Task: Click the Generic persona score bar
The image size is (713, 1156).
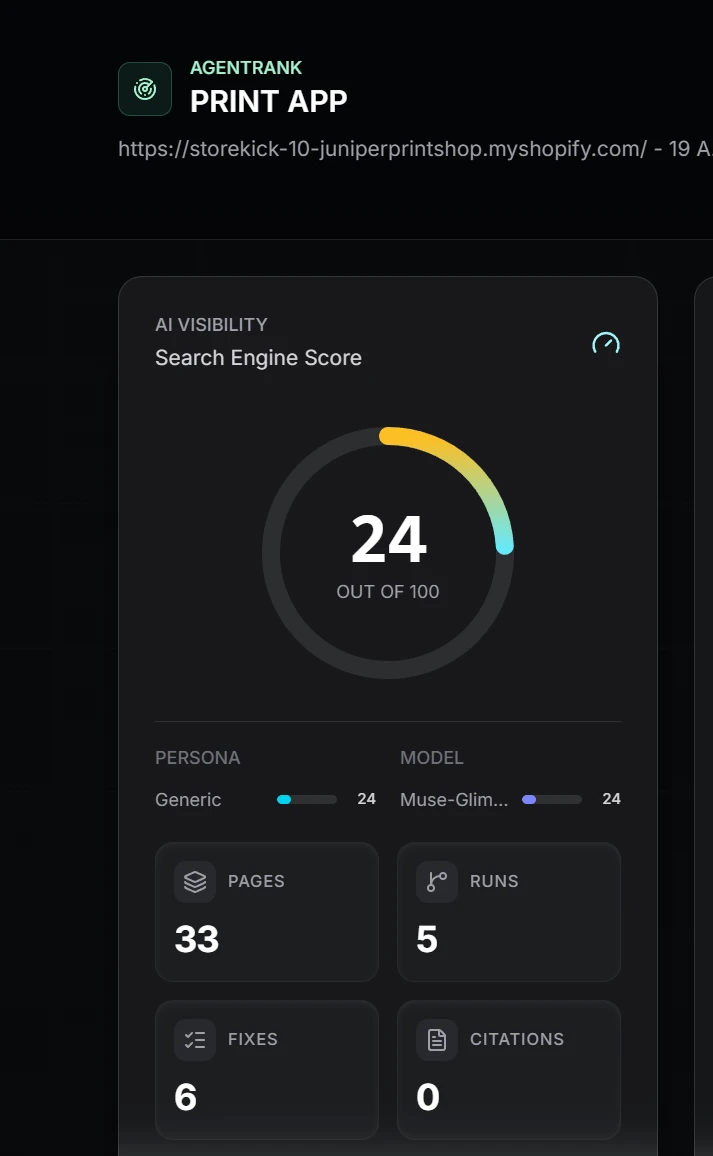Action: [307, 799]
